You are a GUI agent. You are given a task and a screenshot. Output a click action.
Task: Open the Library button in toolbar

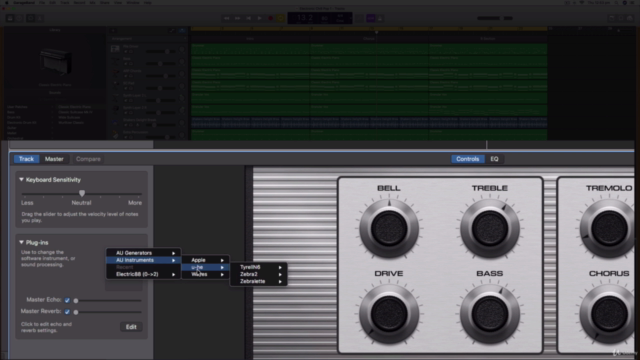(10, 18)
